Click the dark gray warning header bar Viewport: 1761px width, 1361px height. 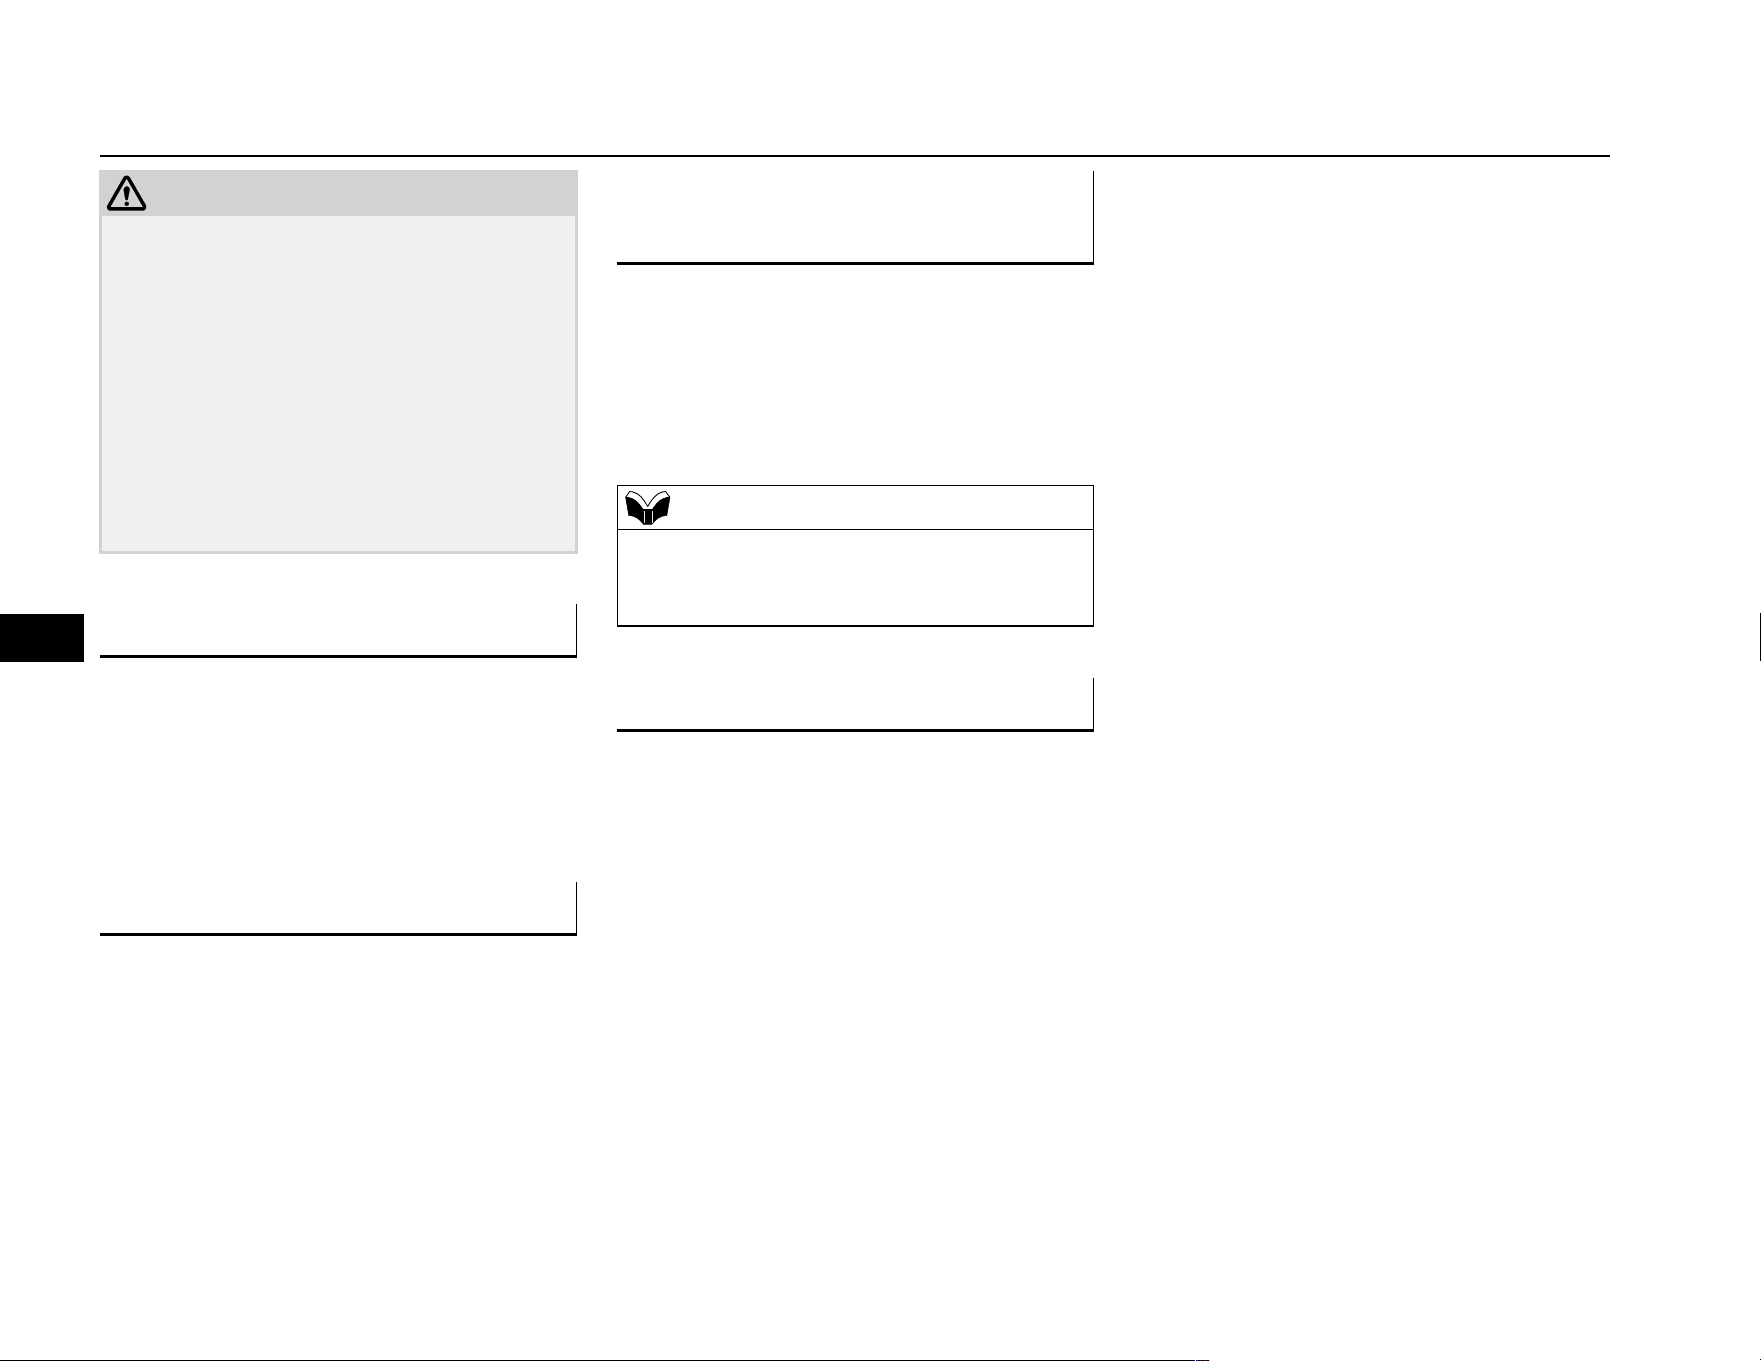339,193
